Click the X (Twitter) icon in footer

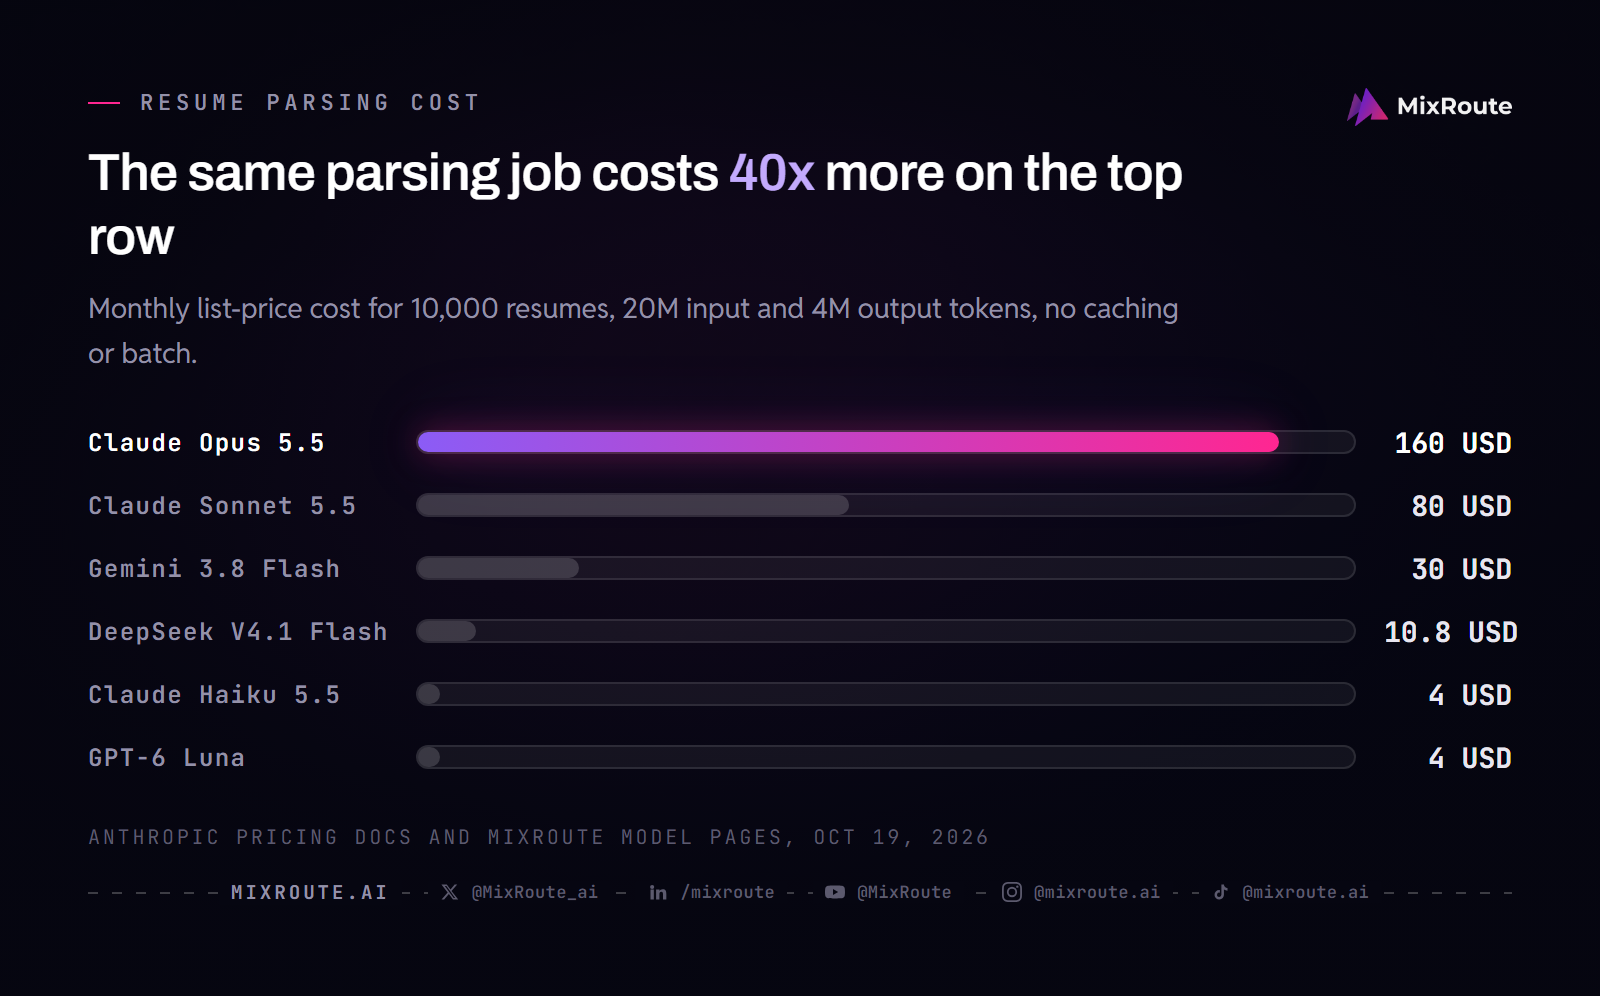(450, 892)
